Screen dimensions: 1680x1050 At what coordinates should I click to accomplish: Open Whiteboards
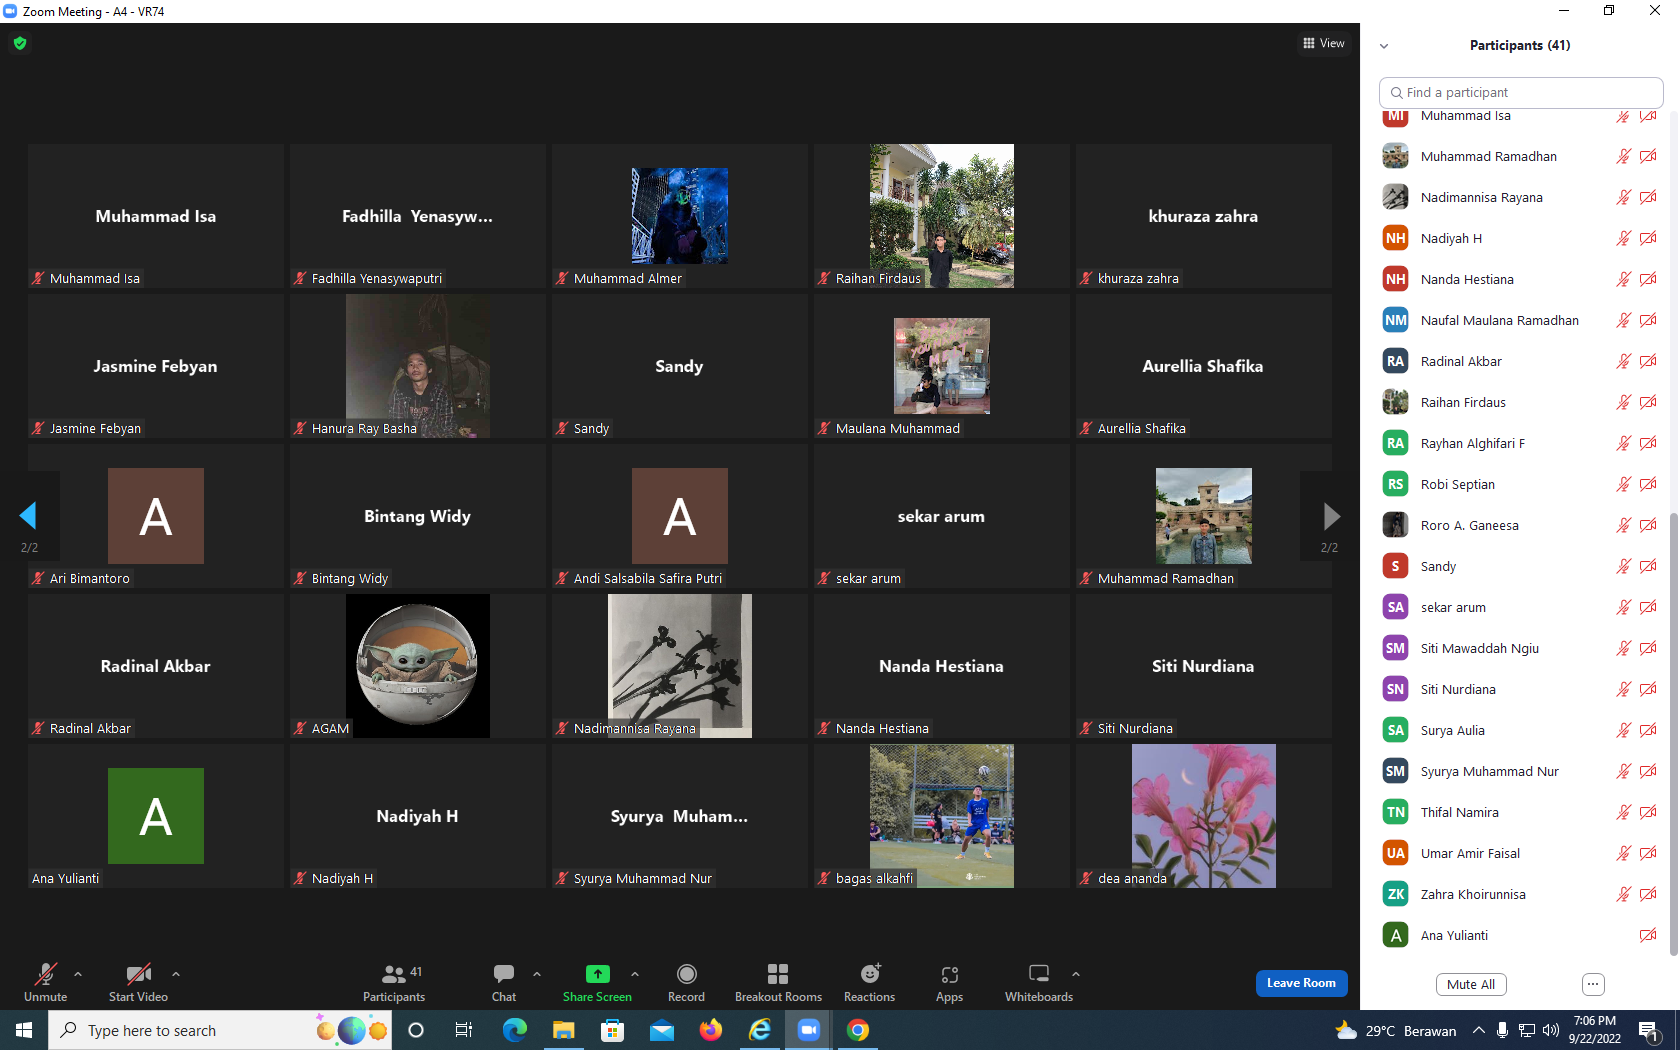(x=1039, y=982)
